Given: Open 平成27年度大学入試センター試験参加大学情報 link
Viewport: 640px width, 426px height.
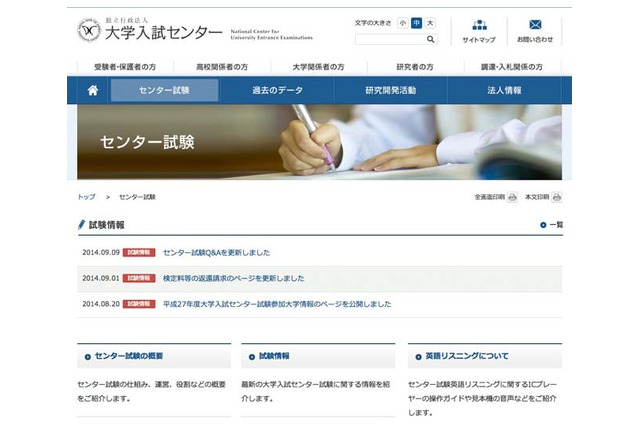Looking at the screenshot, I should click(277, 304).
